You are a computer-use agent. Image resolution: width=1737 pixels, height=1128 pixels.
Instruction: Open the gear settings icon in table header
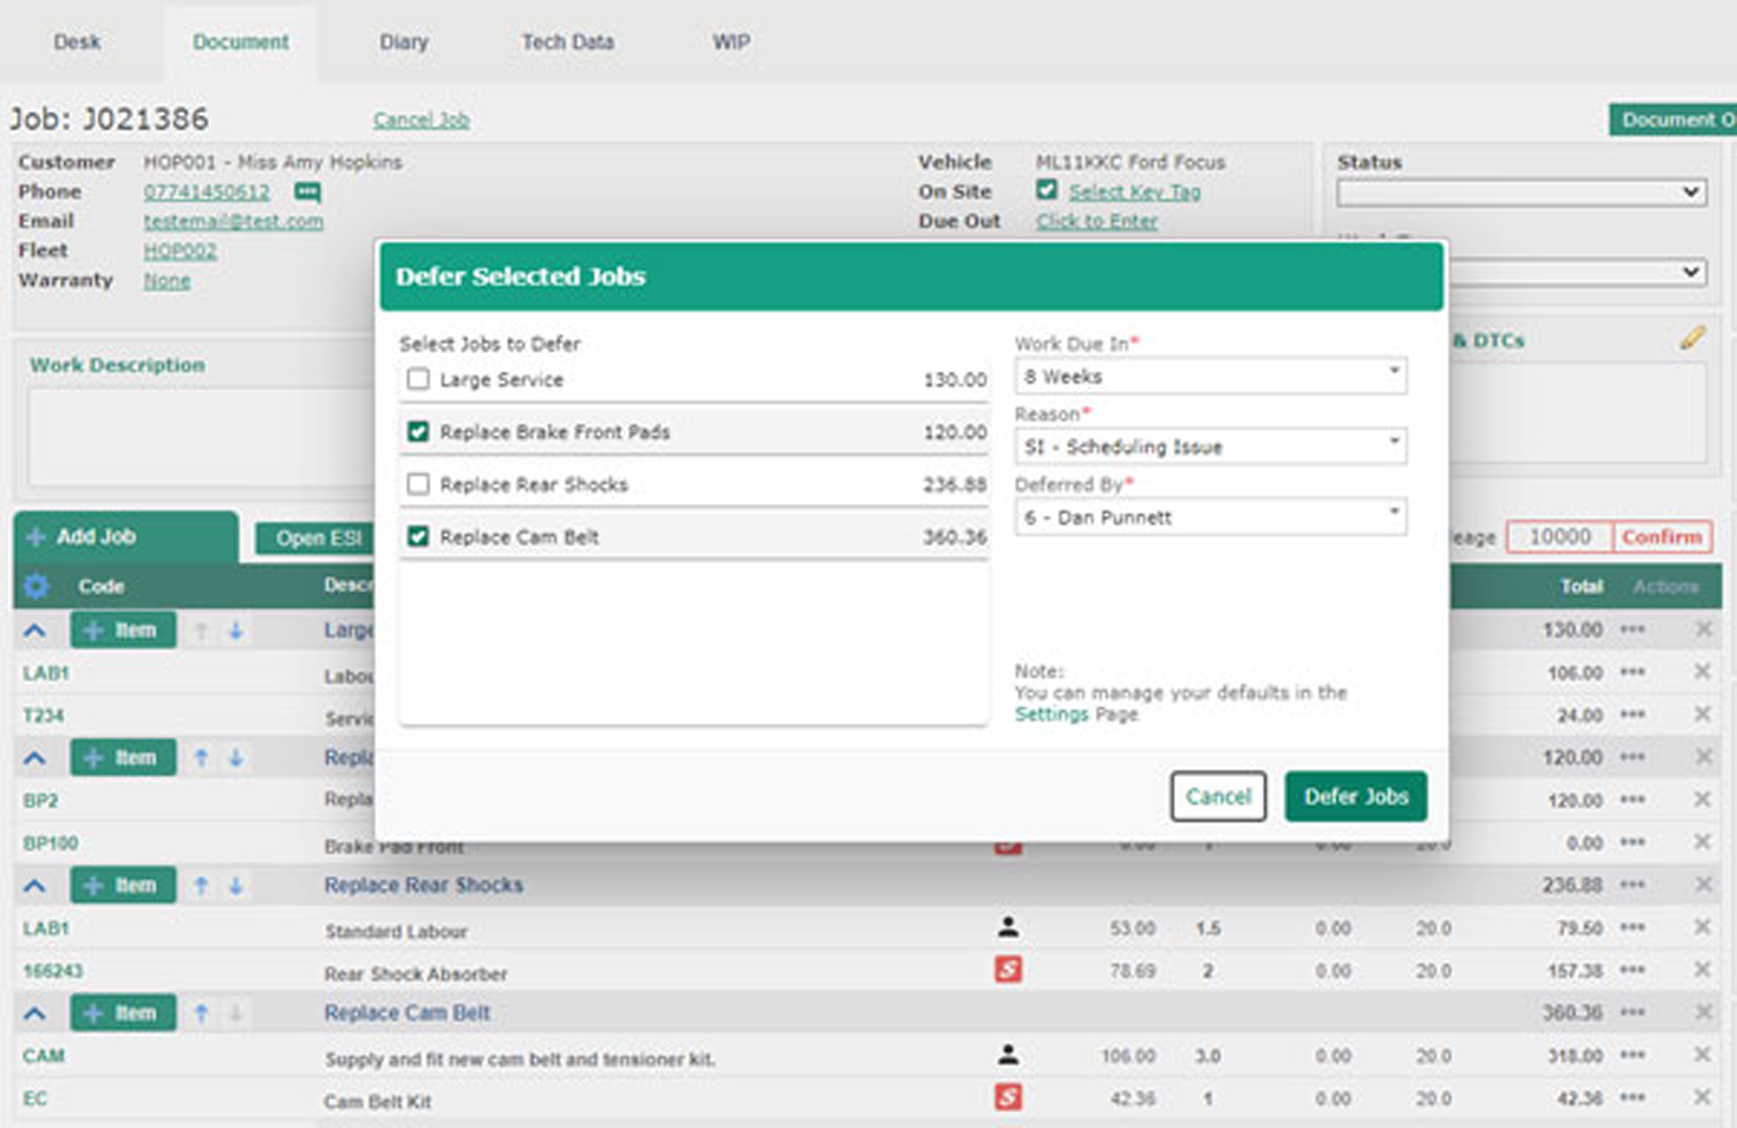pyautogui.click(x=37, y=586)
